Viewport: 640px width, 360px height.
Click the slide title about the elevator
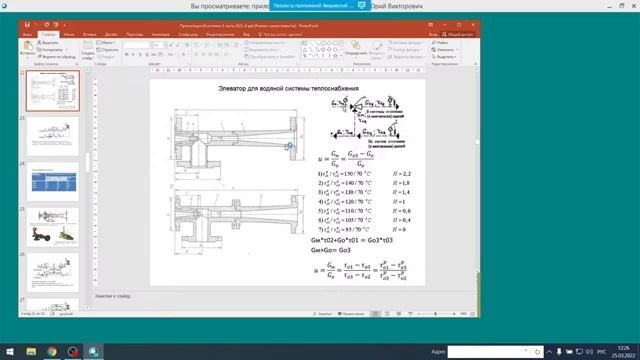coord(289,88)
